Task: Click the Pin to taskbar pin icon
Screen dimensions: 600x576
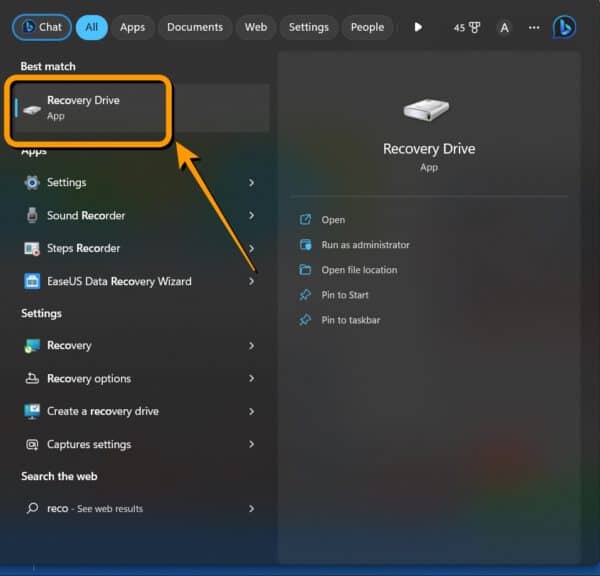Action: [305, 320]
